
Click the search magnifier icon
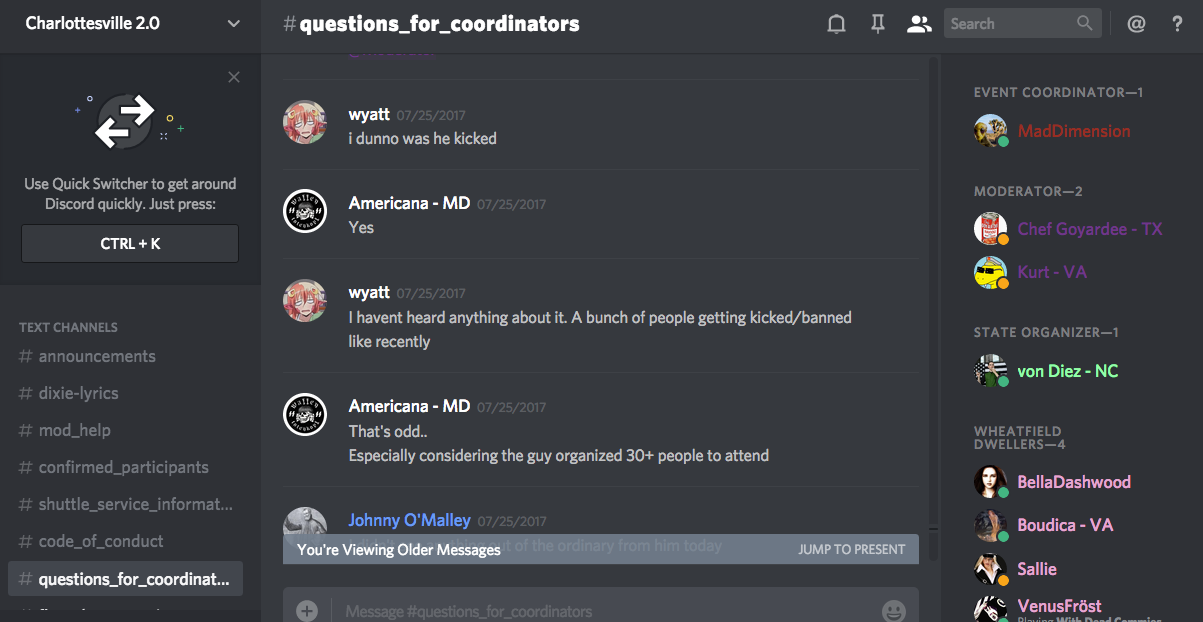1085,23
